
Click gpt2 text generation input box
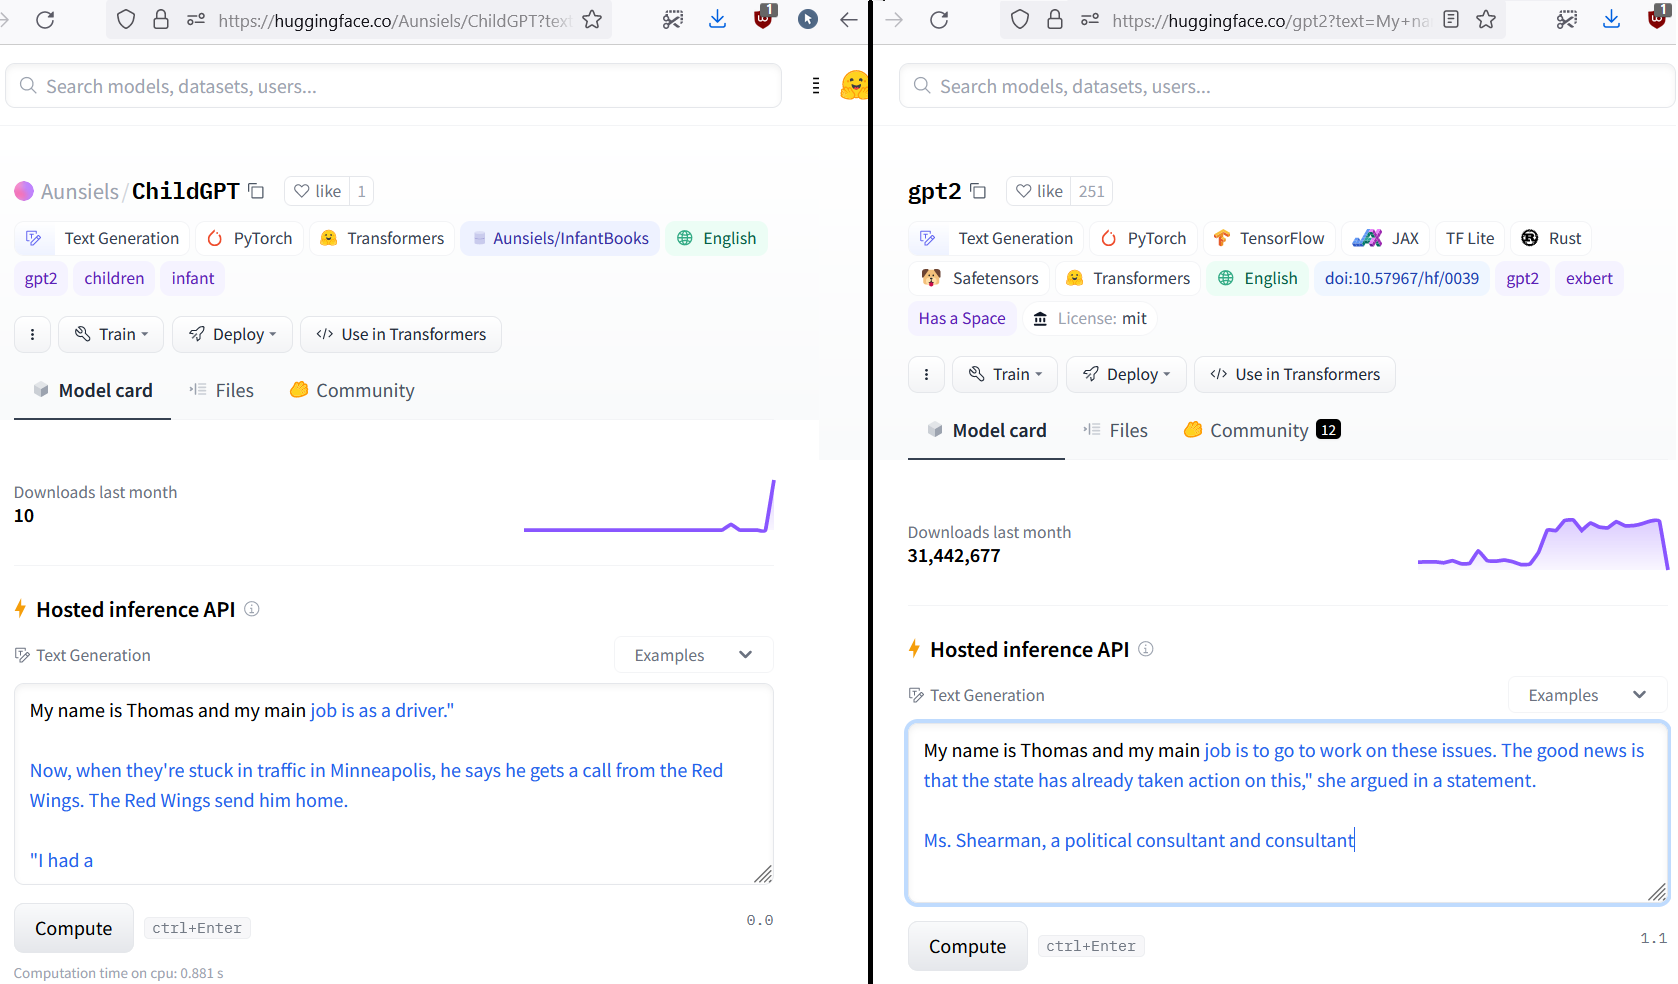click(x=1288, y=813)
